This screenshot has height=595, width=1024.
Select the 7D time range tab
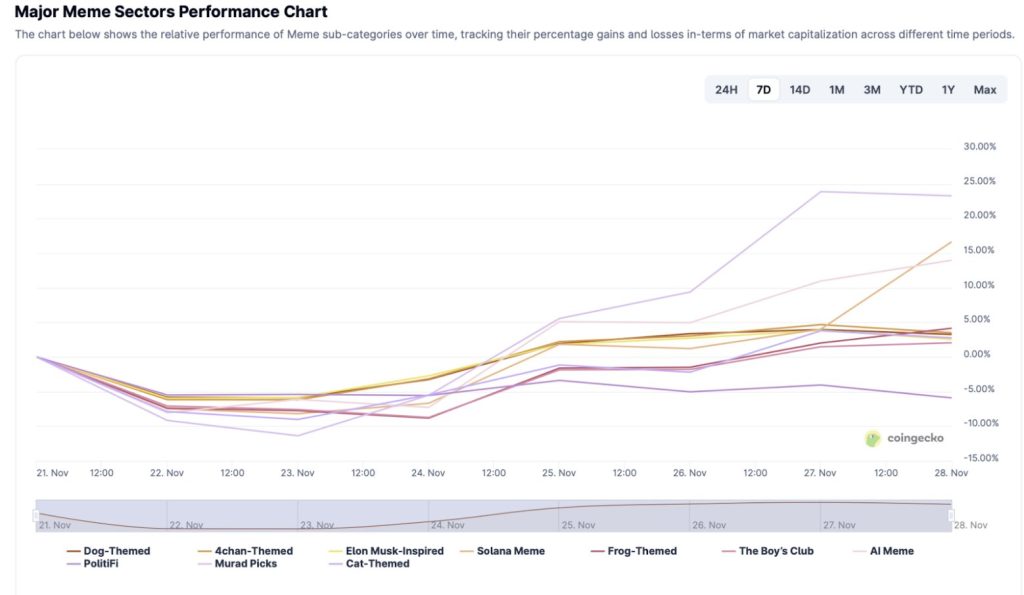coord(763,90)
